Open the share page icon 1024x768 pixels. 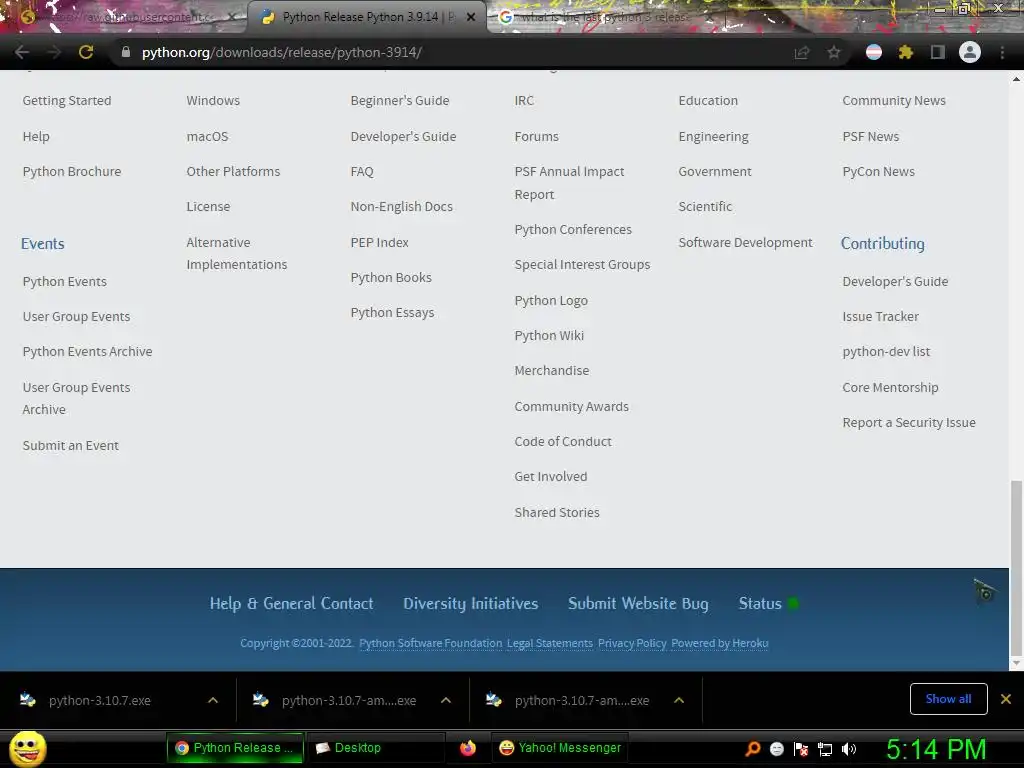click(801, 53)
